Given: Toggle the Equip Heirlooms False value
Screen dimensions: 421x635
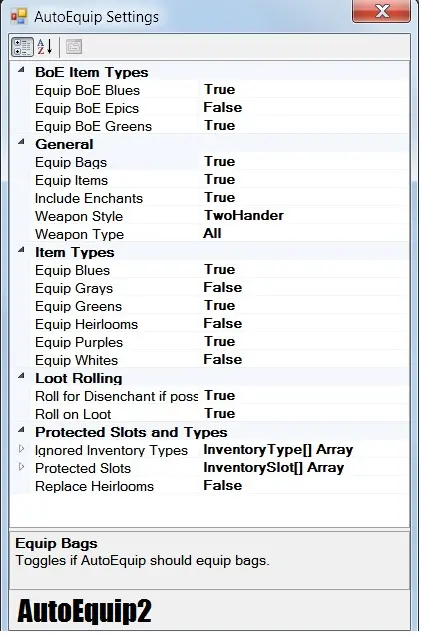Looking at the screenshot, I should (223, 324).
